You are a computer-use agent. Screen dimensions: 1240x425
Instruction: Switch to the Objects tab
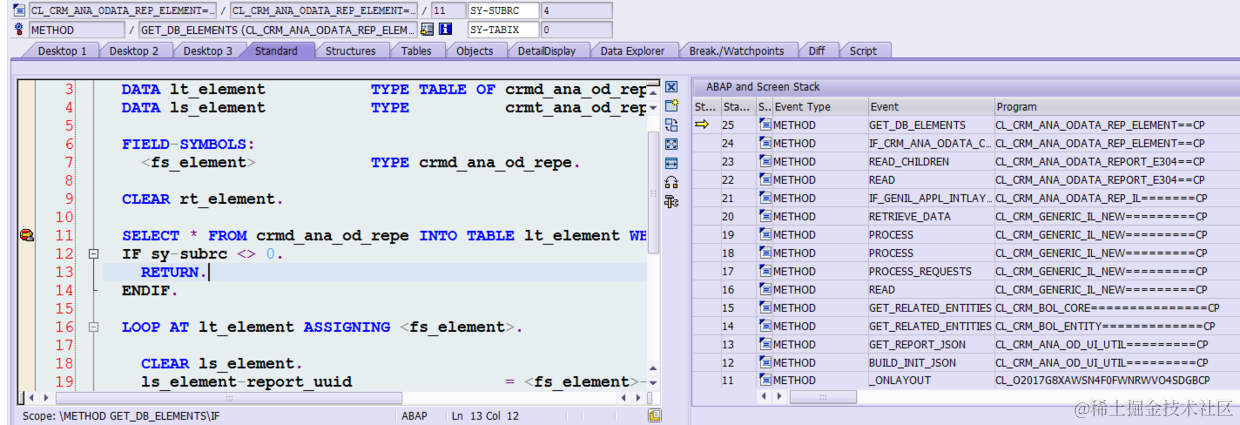pos(475,51)
